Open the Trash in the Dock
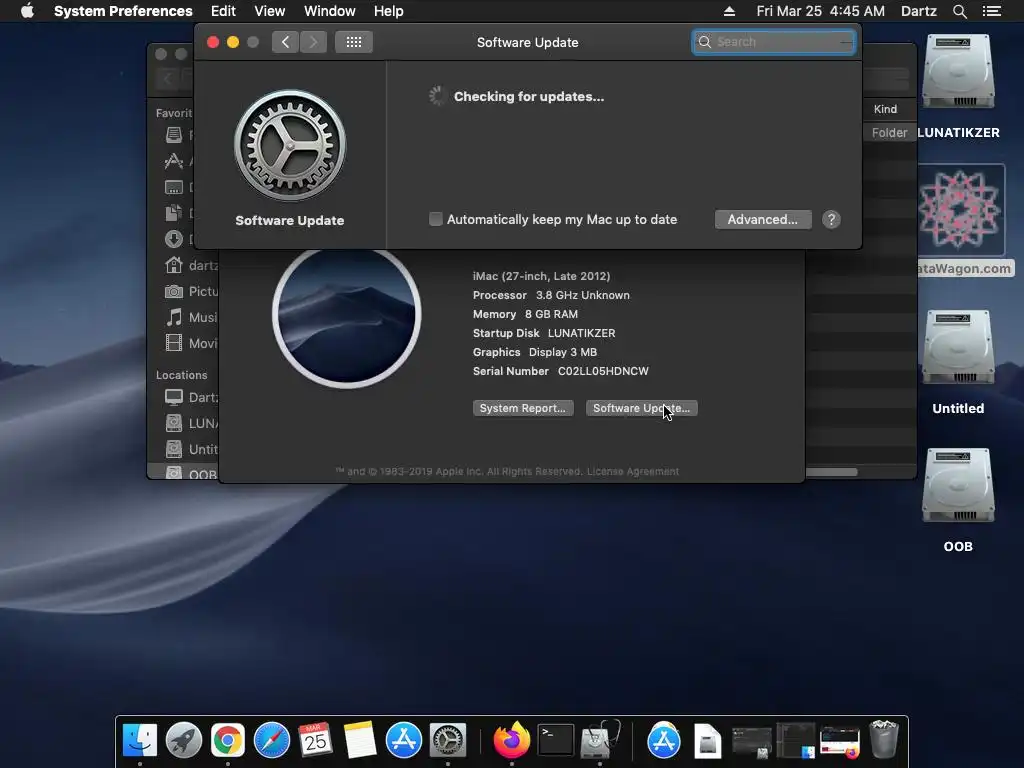This screenshot has height=768, width=1024. click(x=884, y=739)
